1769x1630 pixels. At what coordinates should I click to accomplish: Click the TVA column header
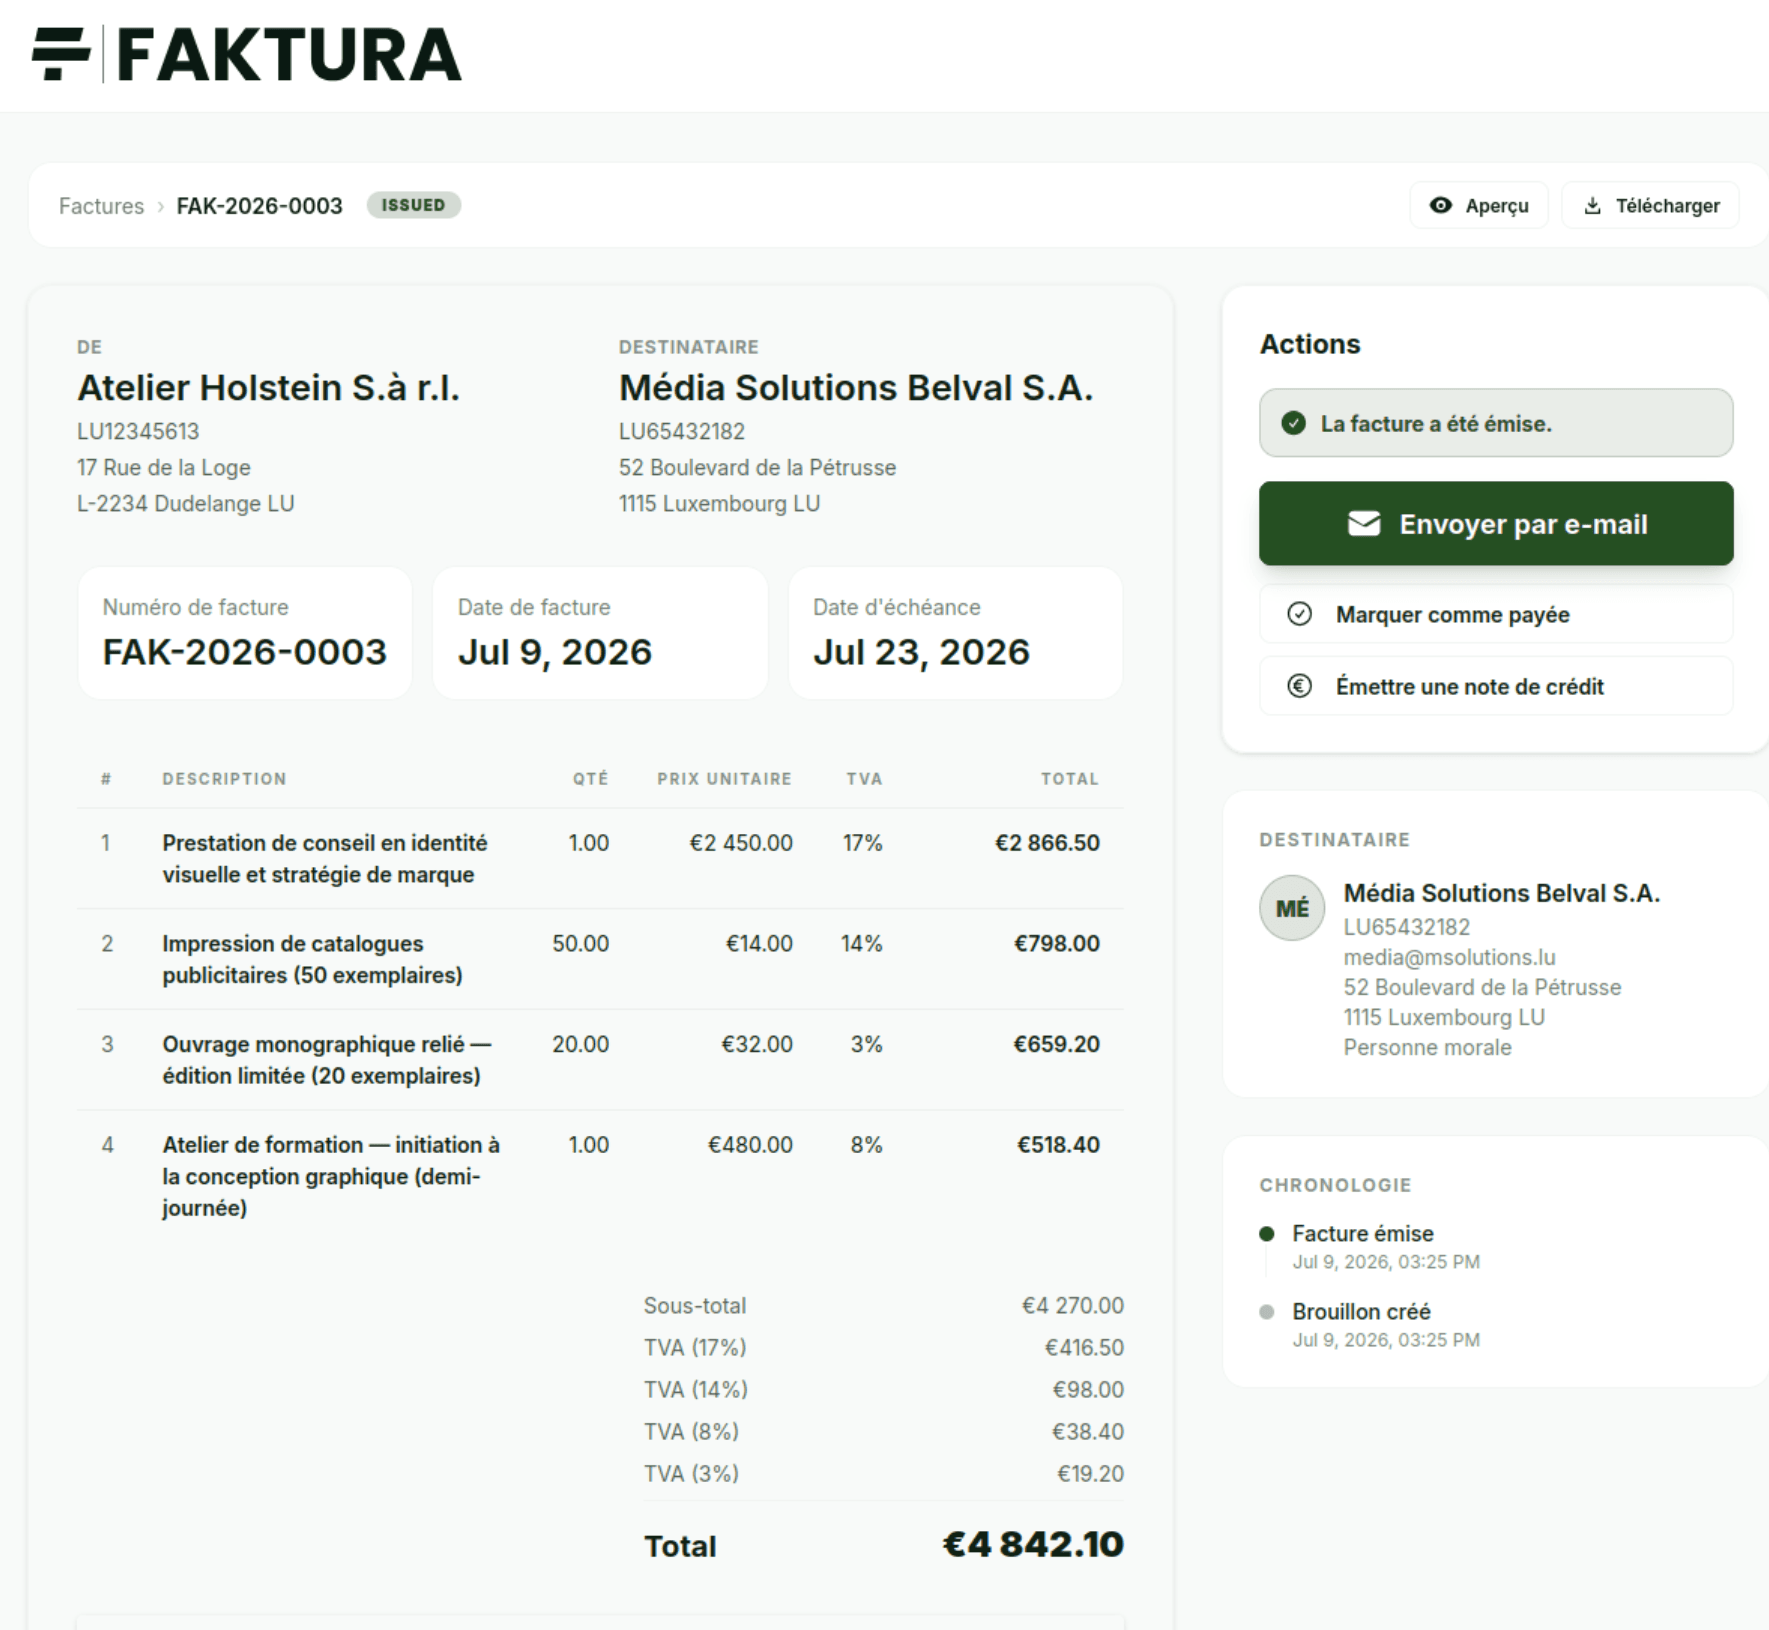(864, 779)
